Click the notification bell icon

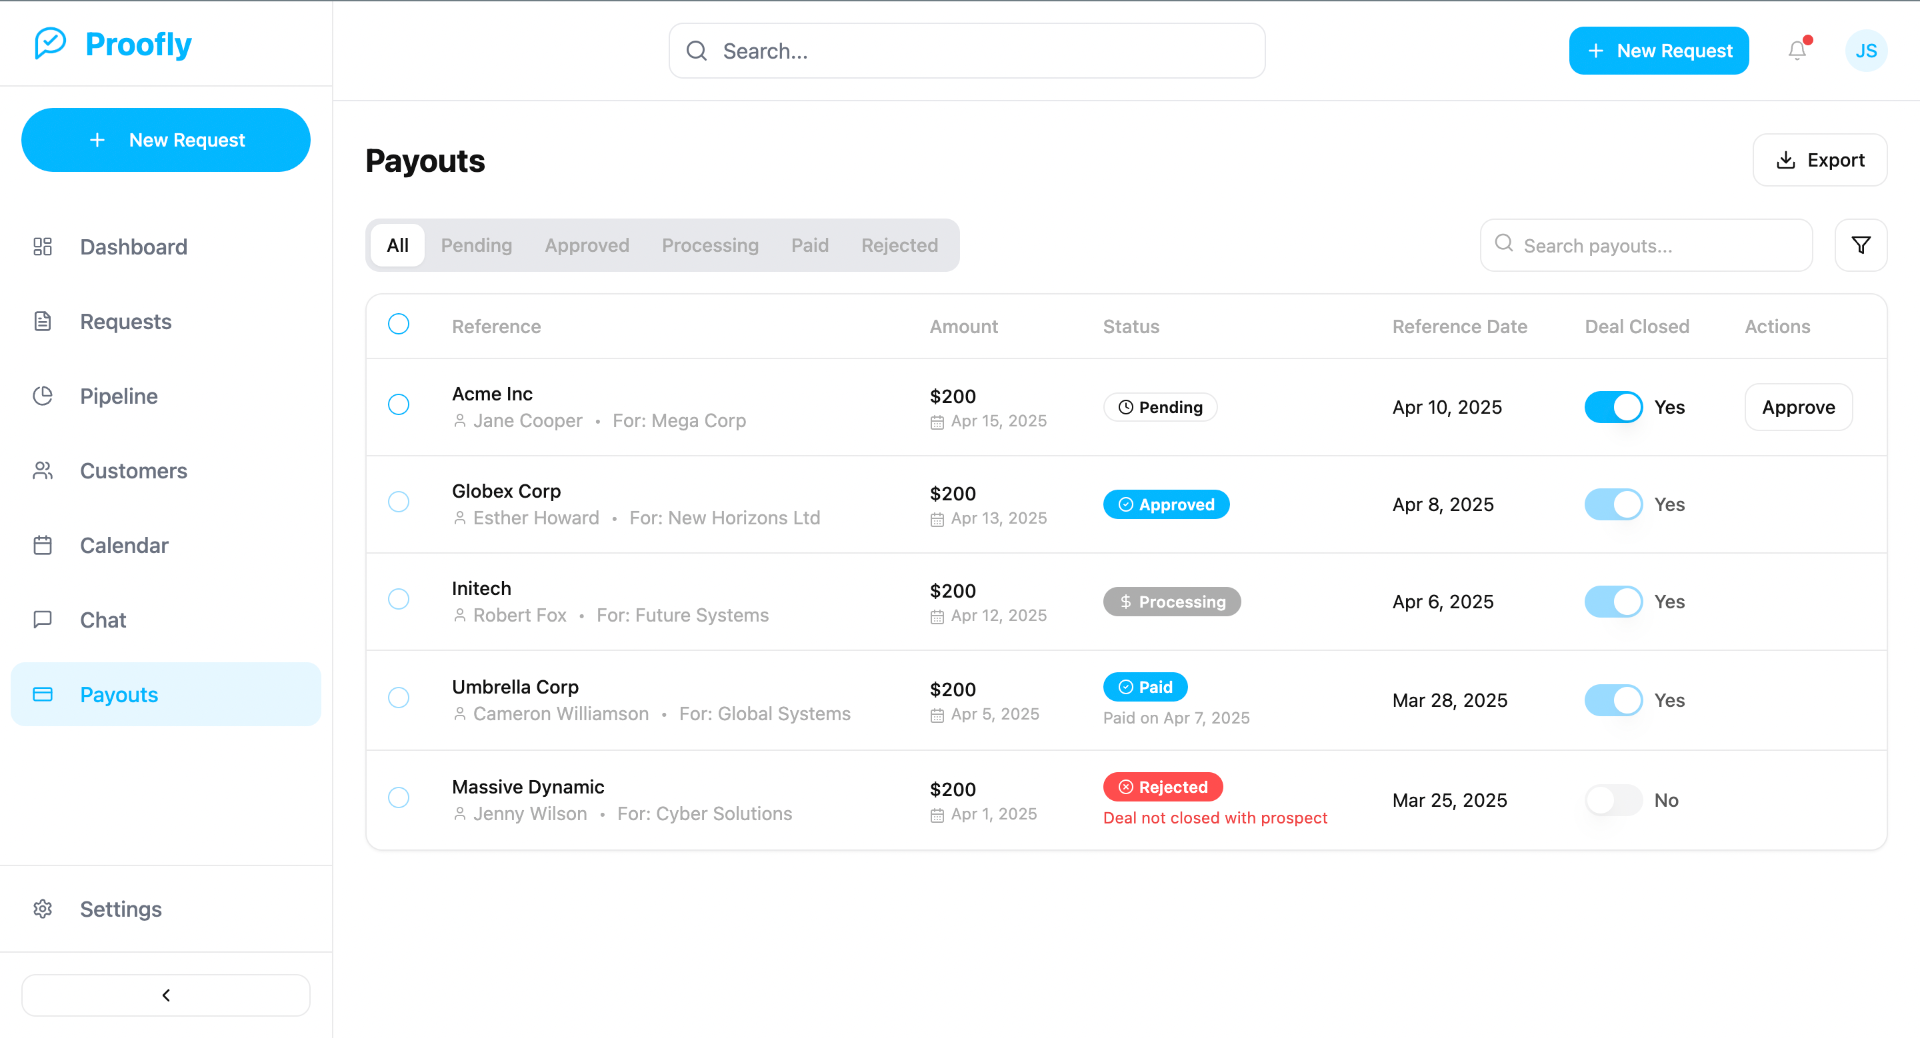coord(1797,51)
